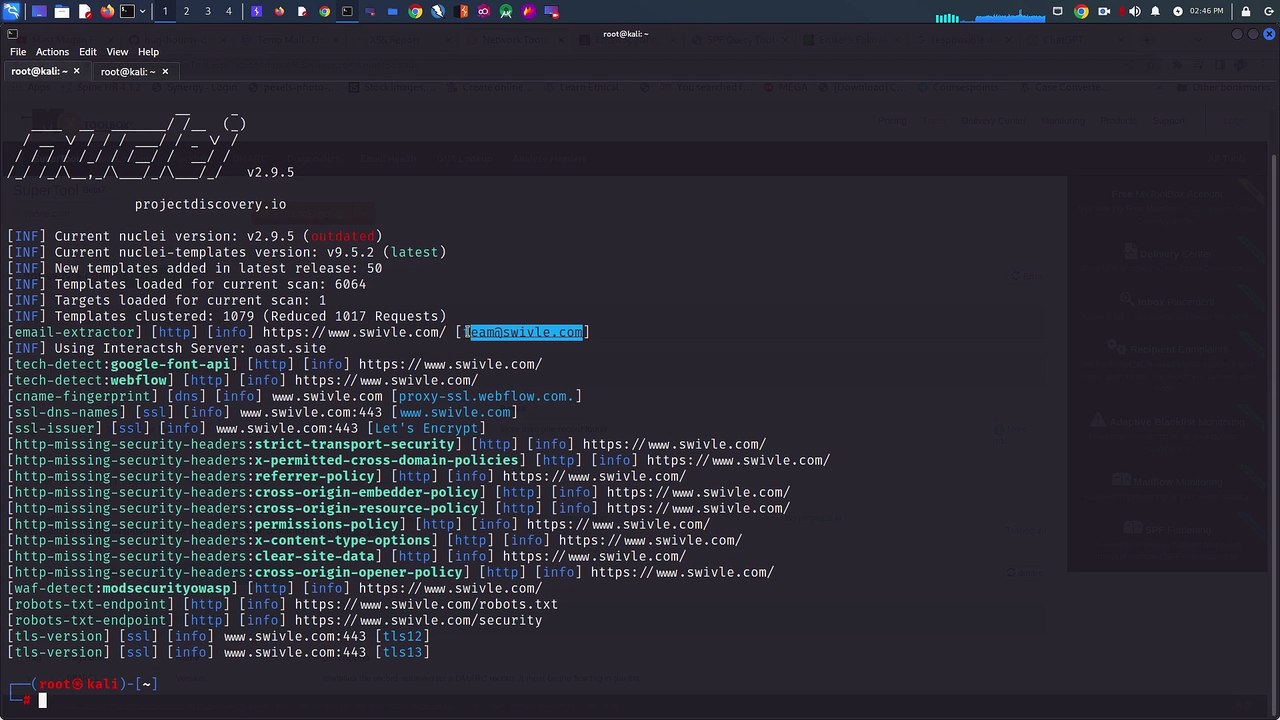Open the green Android Studio taskbar icon
The width and height of the screenshot is (1280, 720).
[x=506, y=12]
